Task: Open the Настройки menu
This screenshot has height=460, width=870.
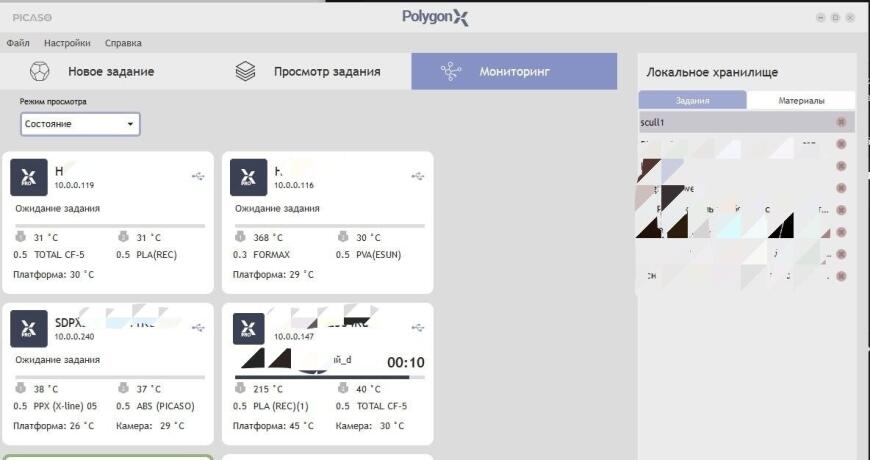Action: (67, 43)
